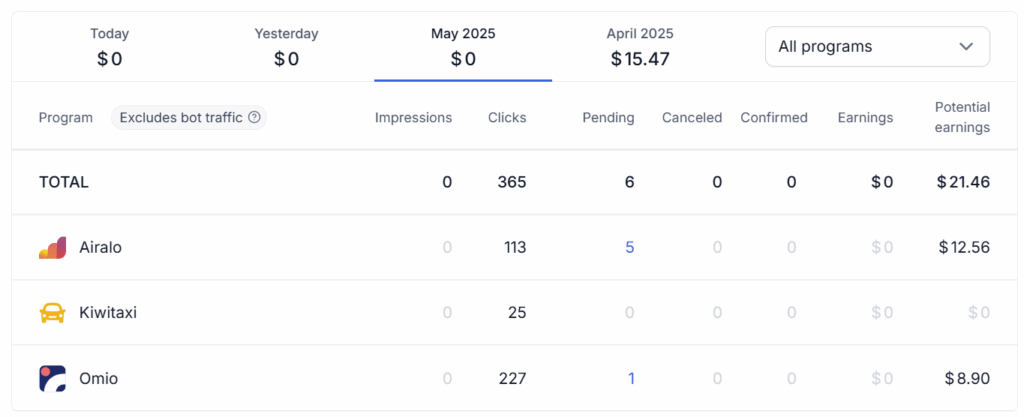
Task: Click the Omio program name
Action: 99,378
